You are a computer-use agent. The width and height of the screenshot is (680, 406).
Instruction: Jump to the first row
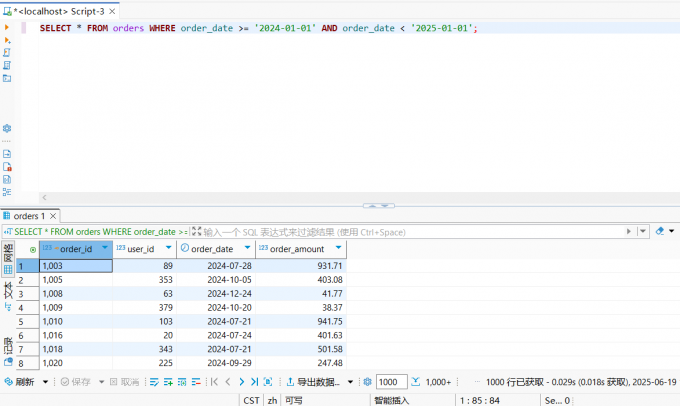pyautogui.click(x=214, y=382)
